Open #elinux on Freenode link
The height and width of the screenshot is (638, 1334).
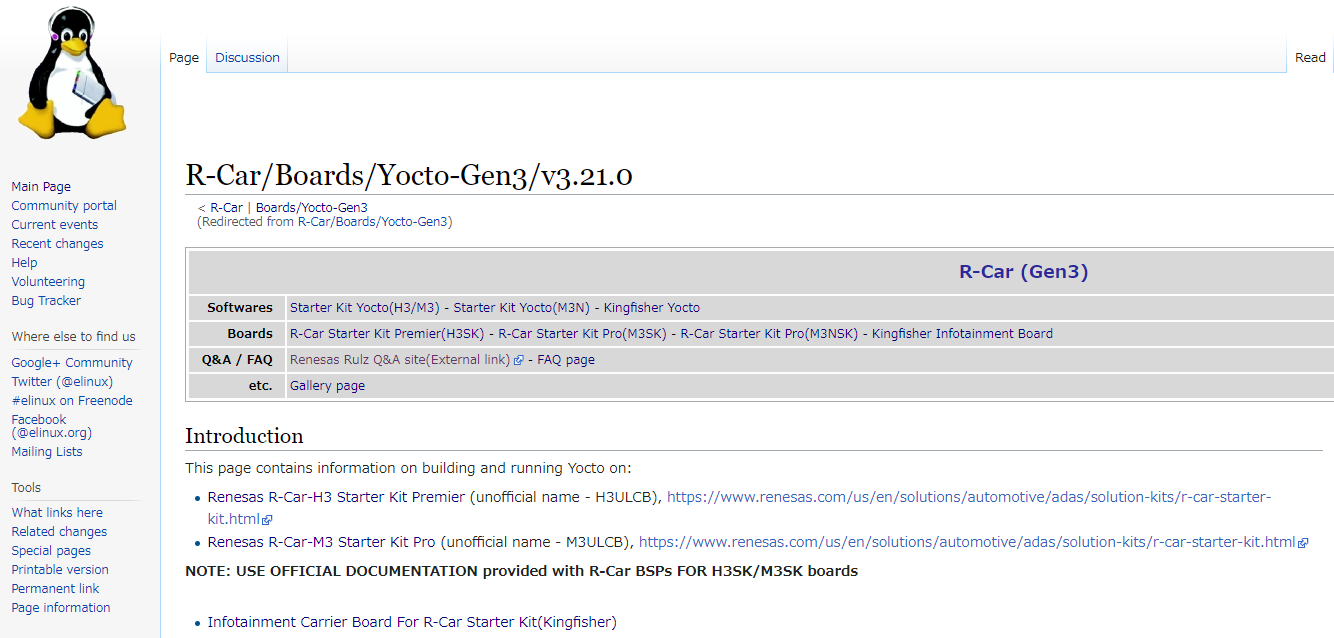tap(72, 401)
